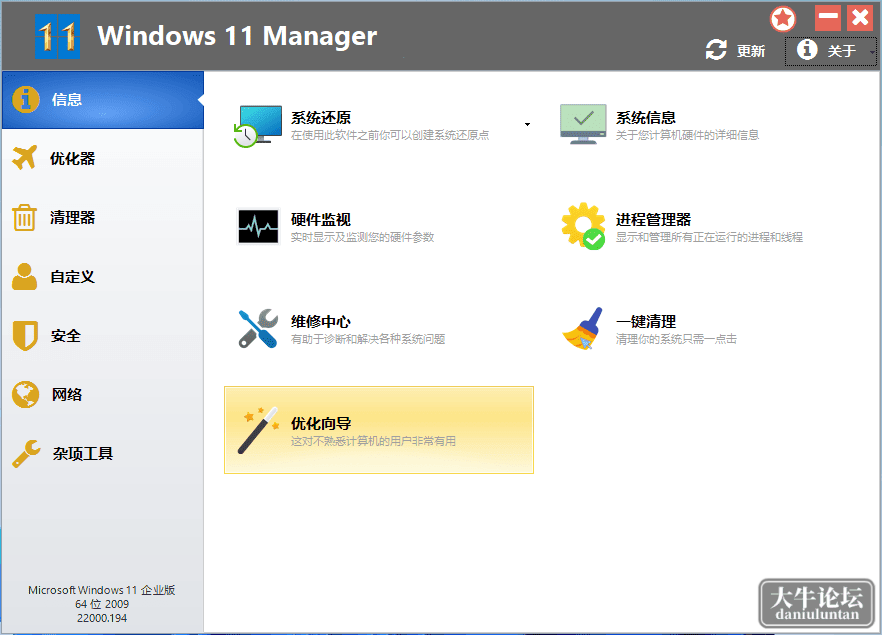
Task: Click the 系统还原 description text
Action: 390,135
